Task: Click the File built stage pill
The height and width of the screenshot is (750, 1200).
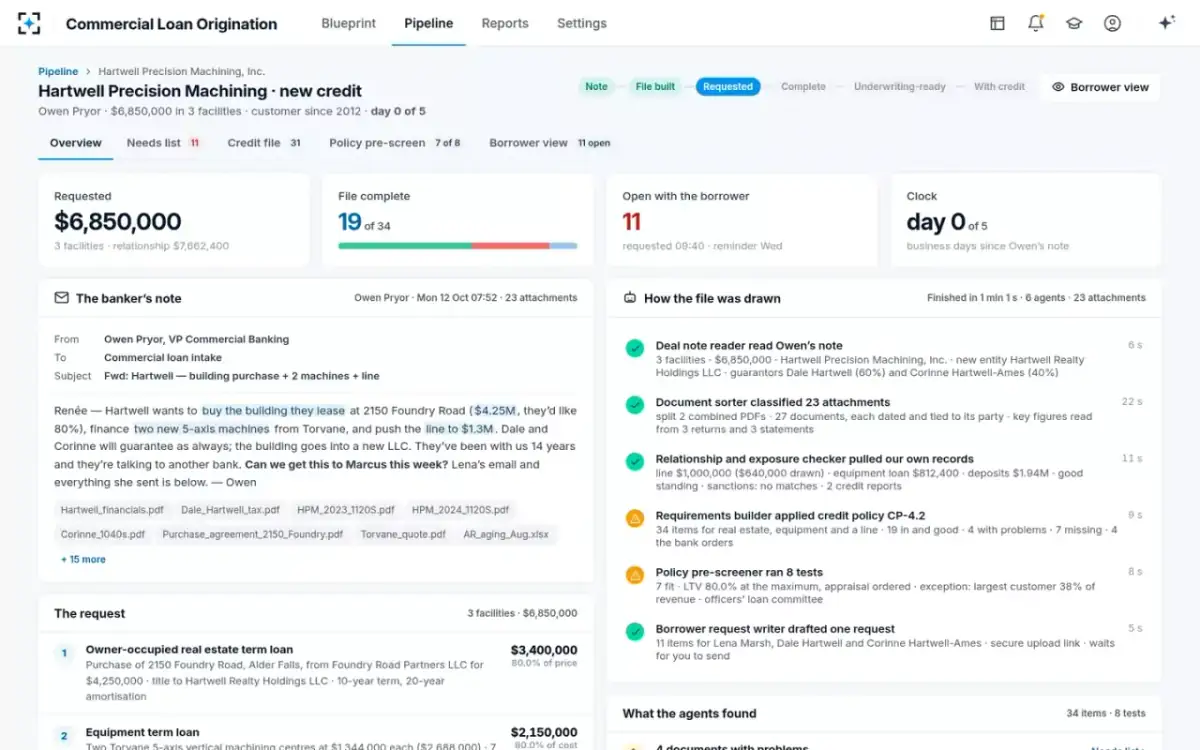Action: (655, 87)
